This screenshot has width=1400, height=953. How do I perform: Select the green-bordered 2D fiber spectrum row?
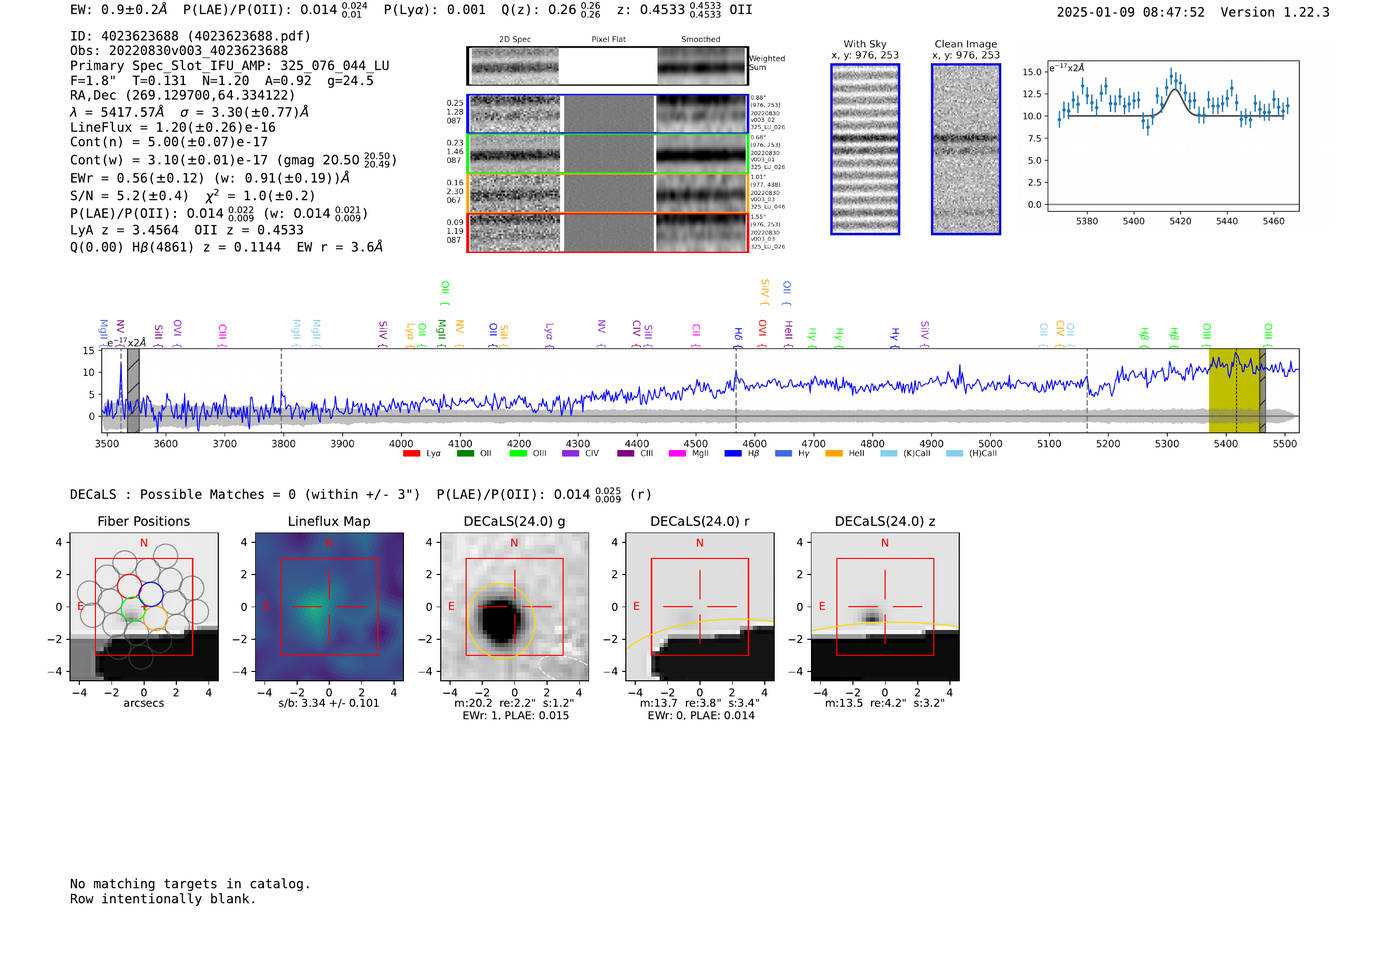(607, 154)
